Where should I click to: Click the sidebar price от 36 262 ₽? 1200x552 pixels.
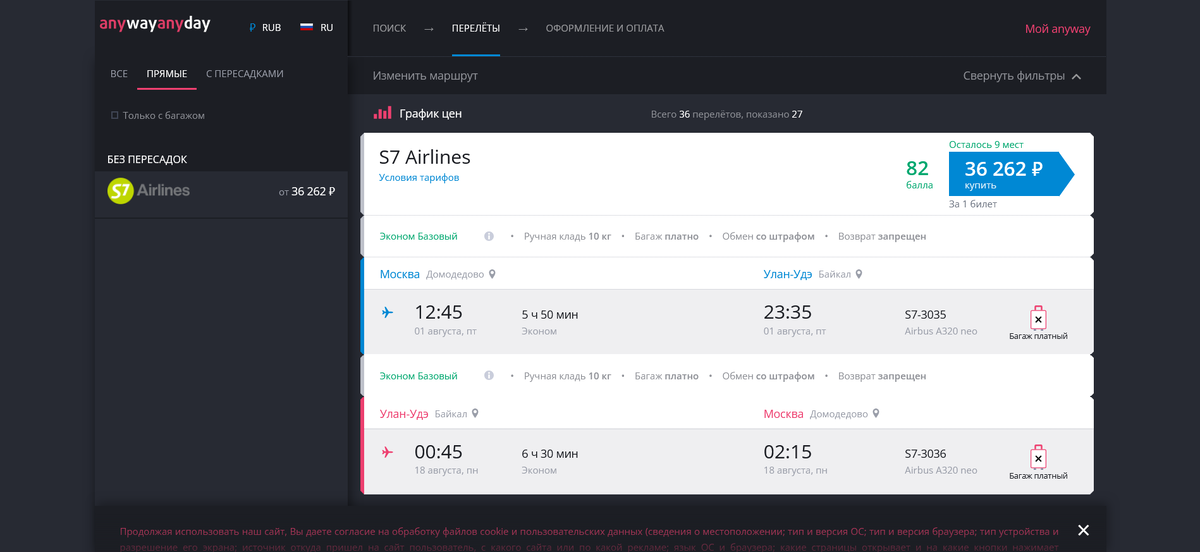point(307,192)
